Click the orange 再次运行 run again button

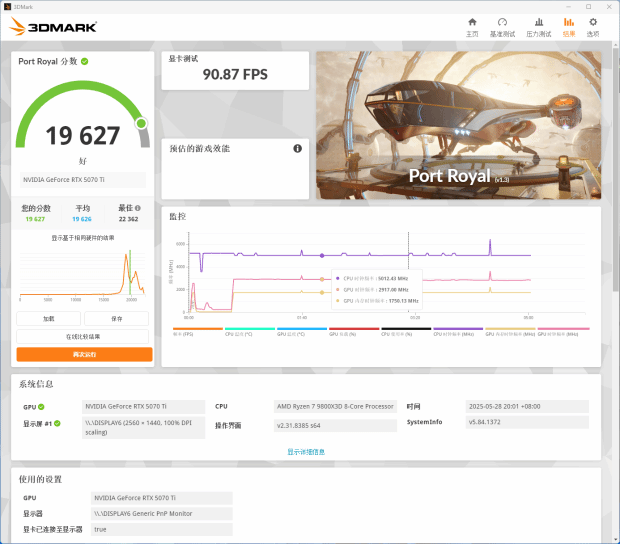coord(84,354)
